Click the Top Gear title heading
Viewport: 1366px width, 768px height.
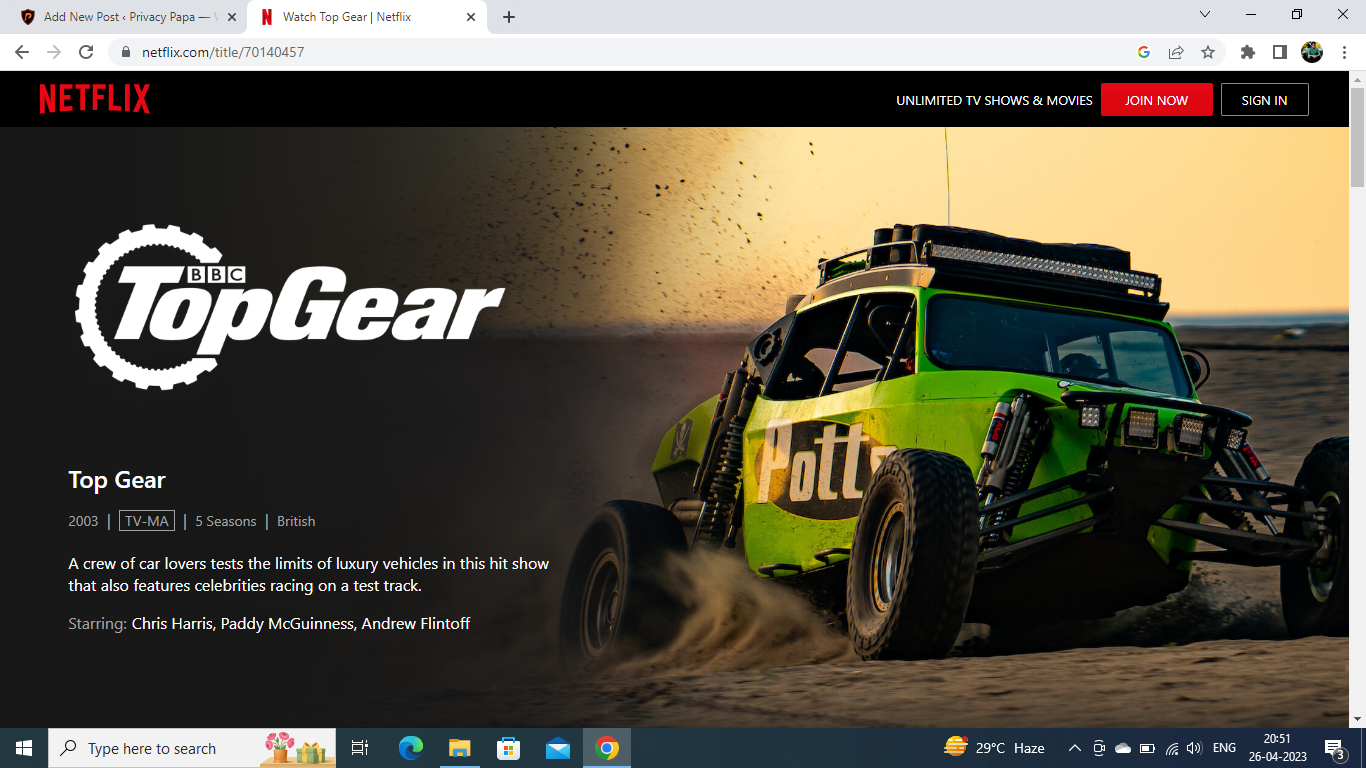tap(117, 480)
